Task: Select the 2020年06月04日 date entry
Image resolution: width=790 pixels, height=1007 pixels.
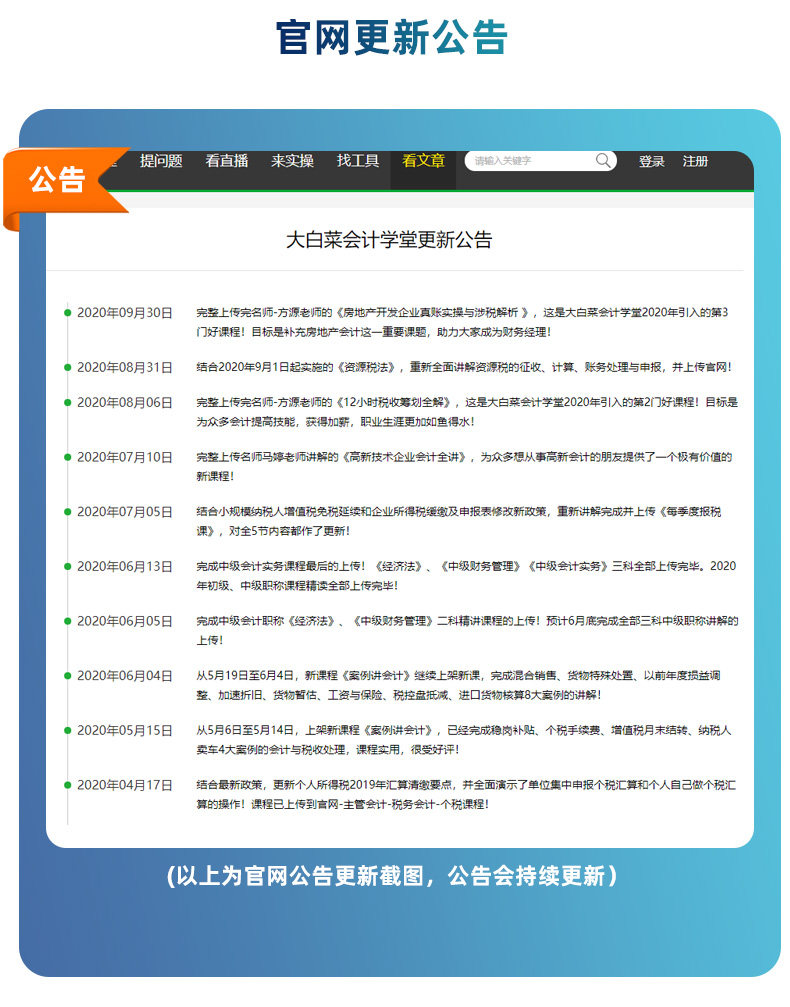Action: pos(125,676)
